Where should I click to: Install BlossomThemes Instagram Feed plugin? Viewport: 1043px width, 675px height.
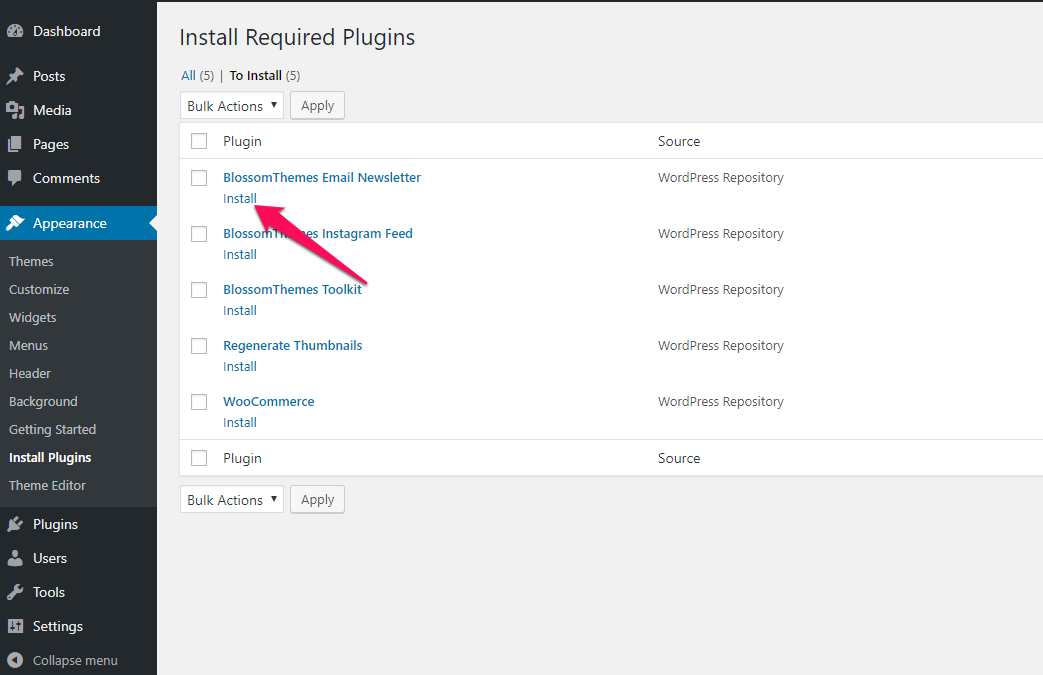coord(239,255)
